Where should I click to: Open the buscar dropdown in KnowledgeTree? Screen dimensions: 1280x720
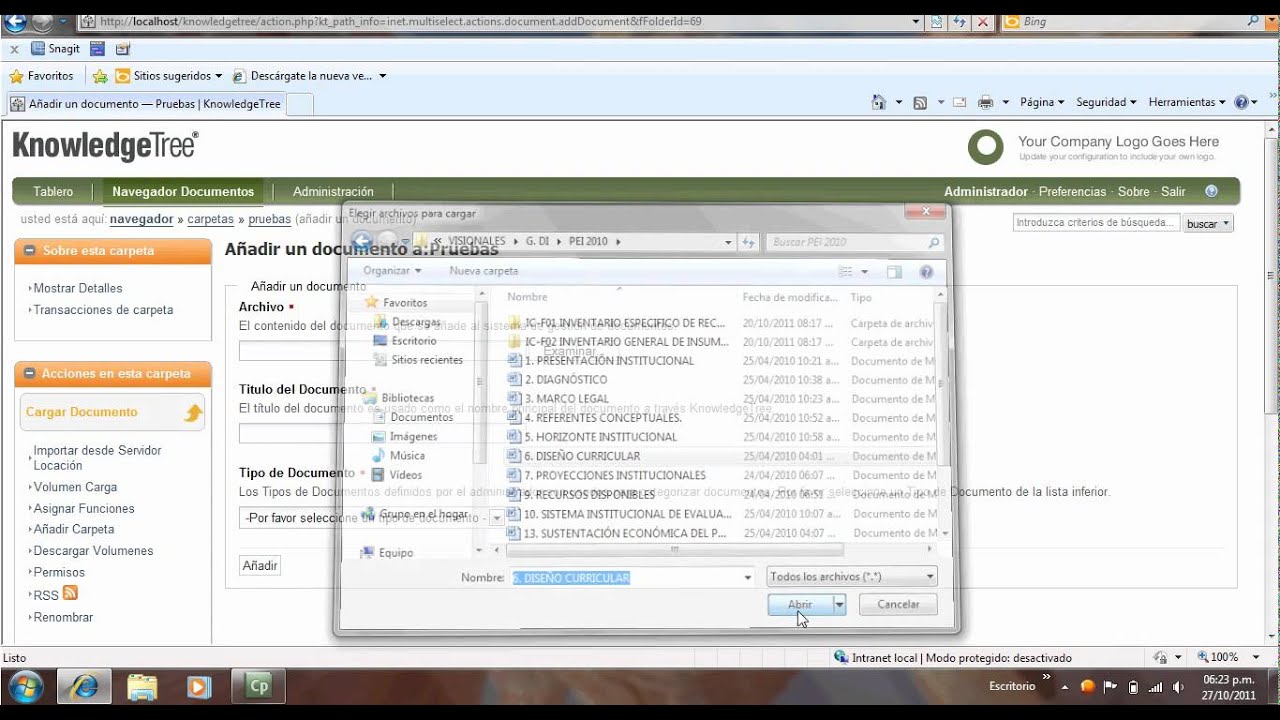(1209, 224)
